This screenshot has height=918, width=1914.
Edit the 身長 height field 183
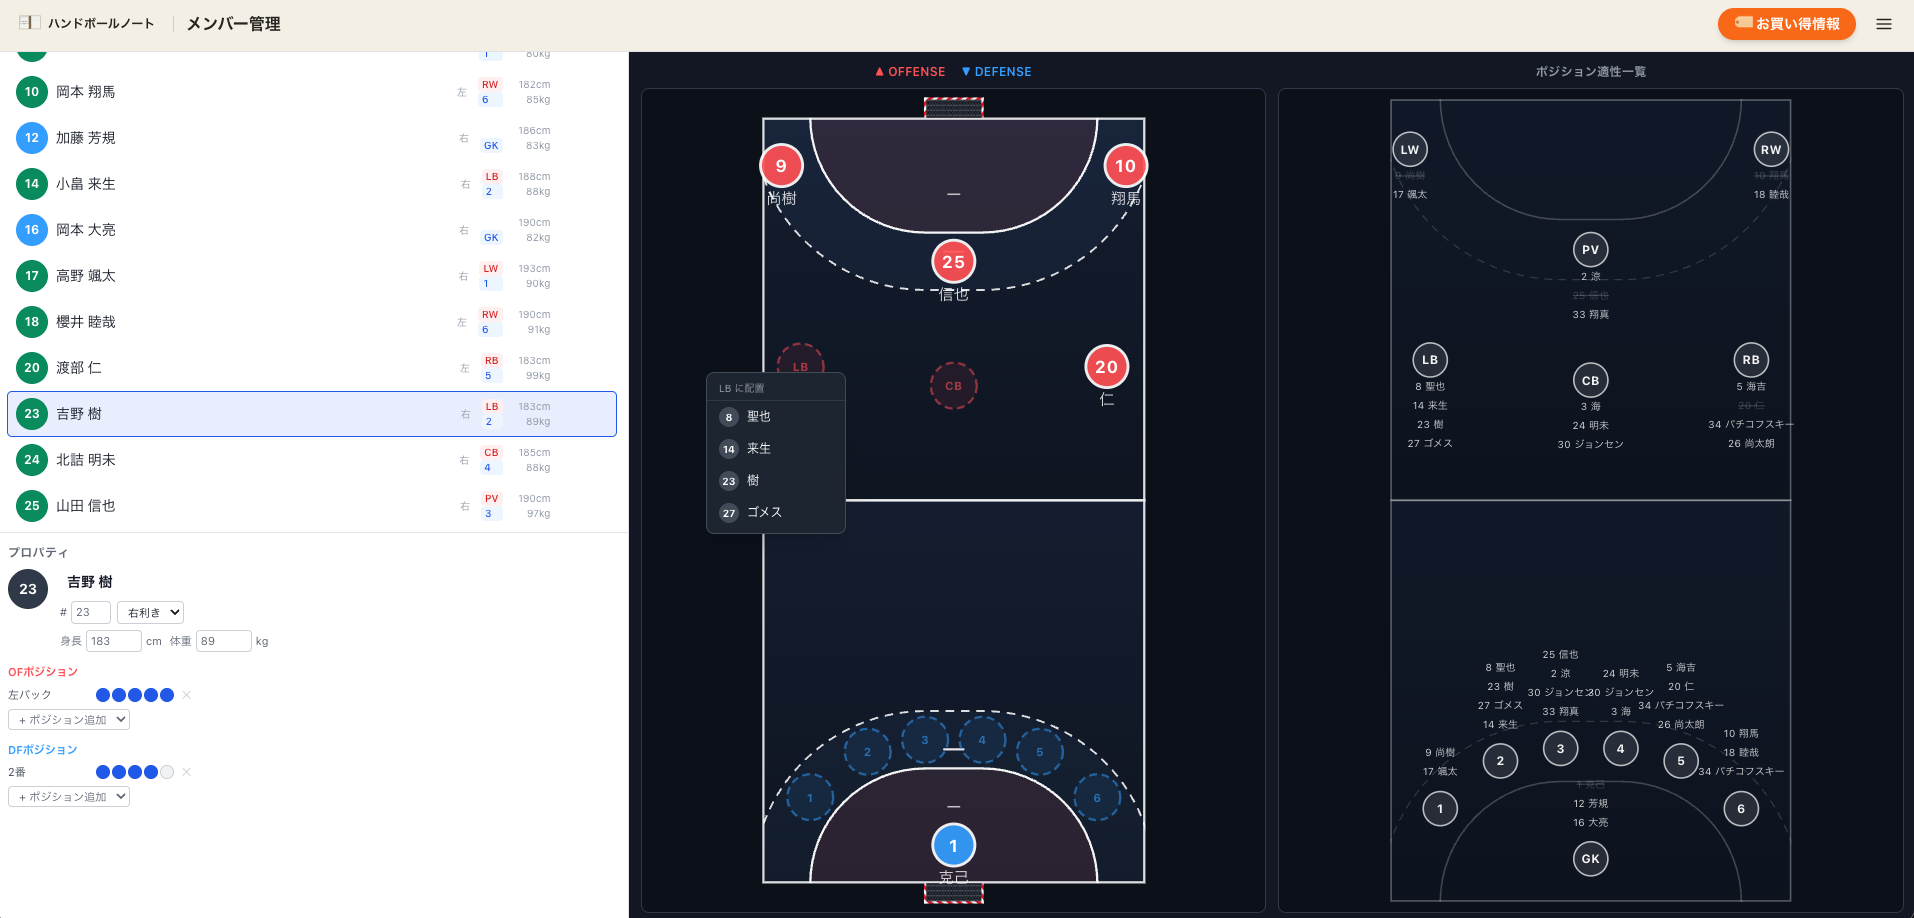tap(113, 641)
